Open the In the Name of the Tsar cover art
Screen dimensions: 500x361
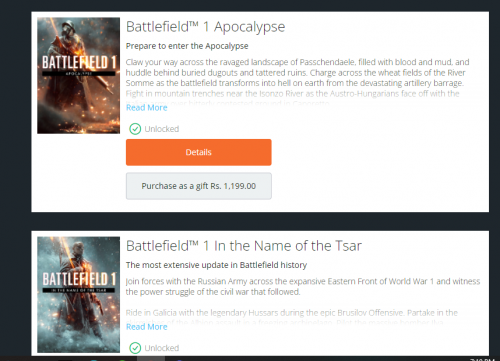79,295
